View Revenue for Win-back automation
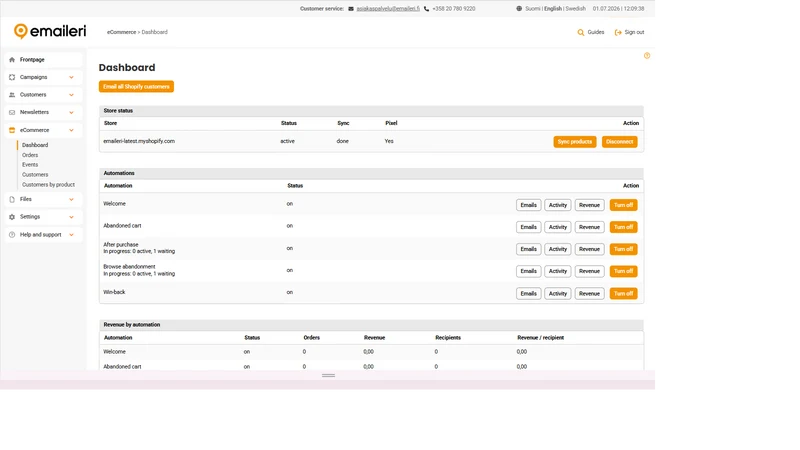The image size is (800, 450). (x=589, y=293)
